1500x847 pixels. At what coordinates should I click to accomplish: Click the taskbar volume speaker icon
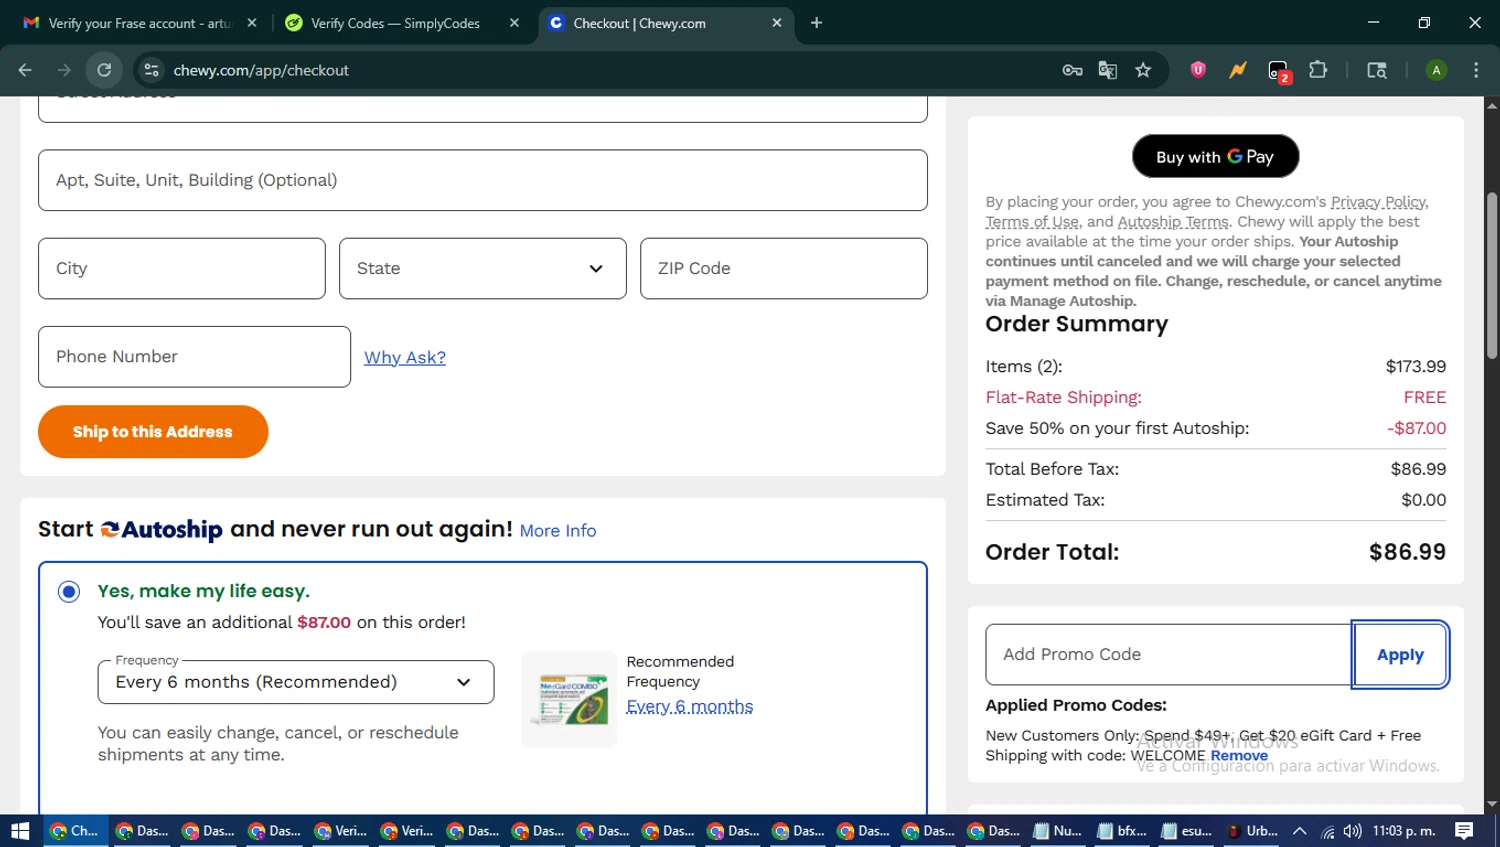coord(1352,831)
